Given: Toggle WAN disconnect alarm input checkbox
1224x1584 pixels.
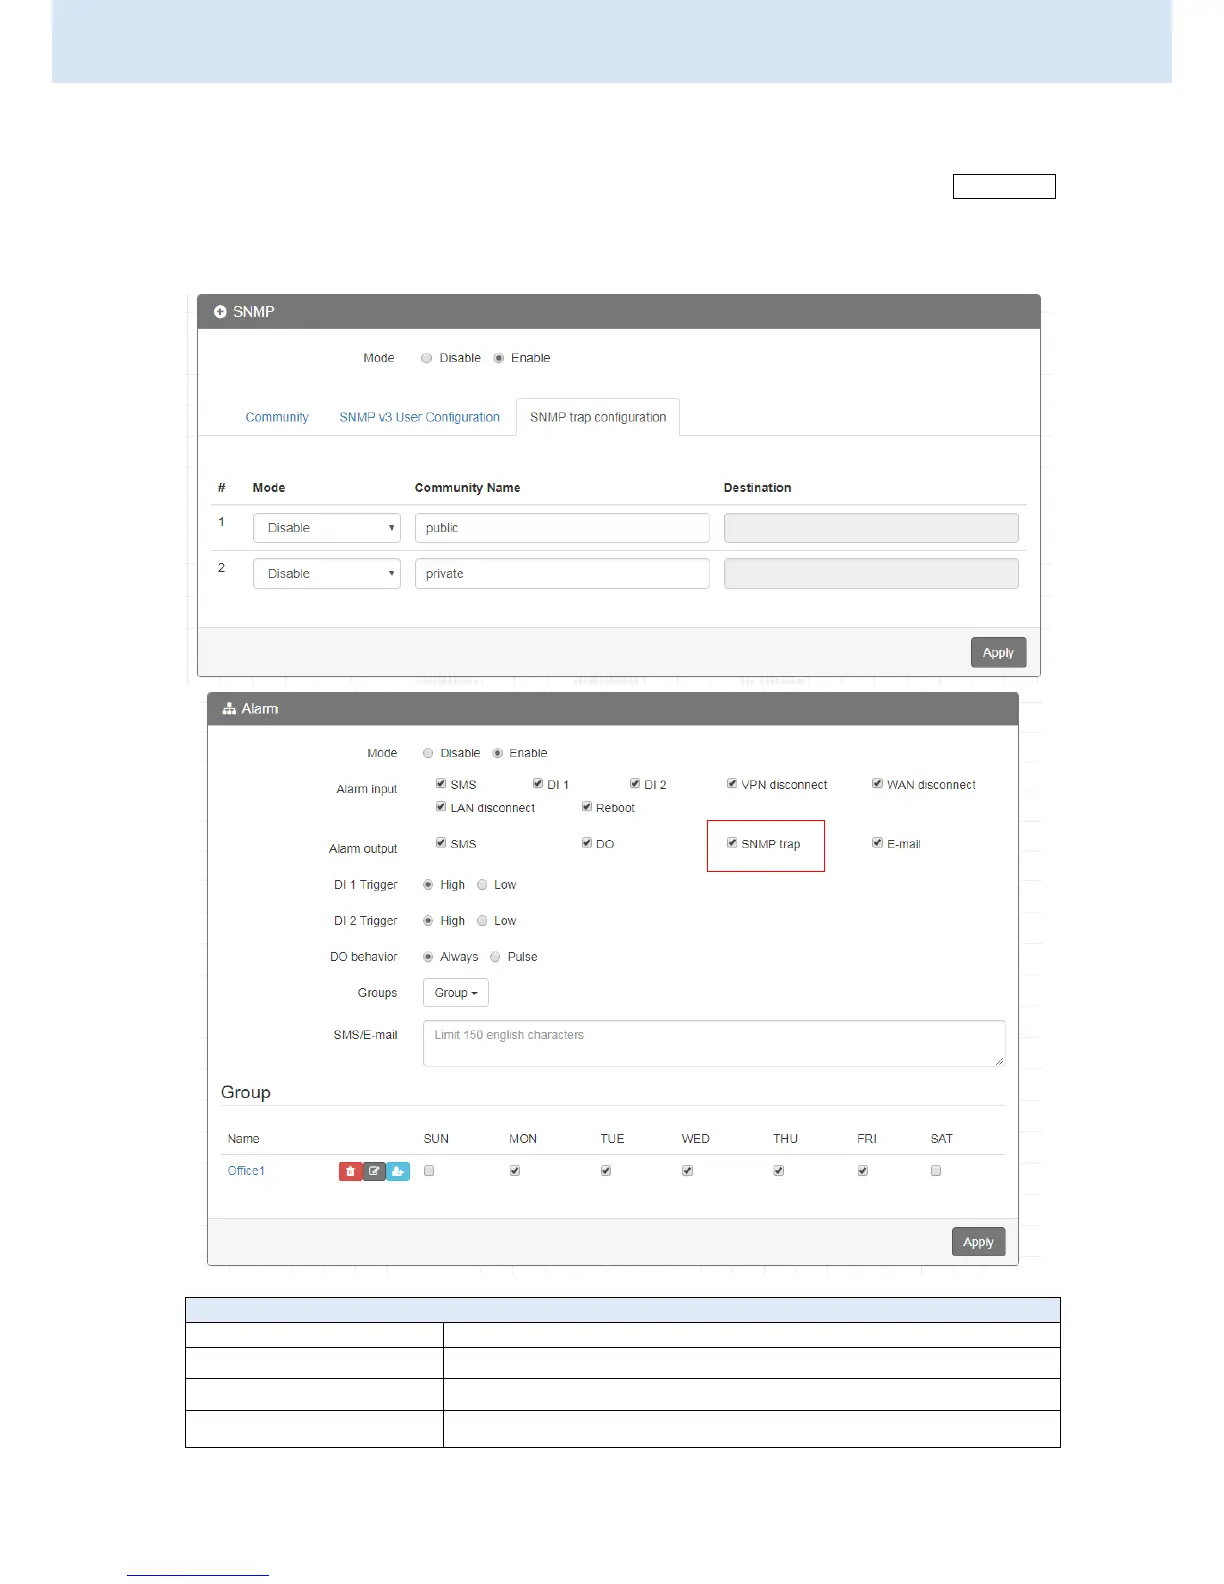Looking at the screenshot, I should point(877,784).
